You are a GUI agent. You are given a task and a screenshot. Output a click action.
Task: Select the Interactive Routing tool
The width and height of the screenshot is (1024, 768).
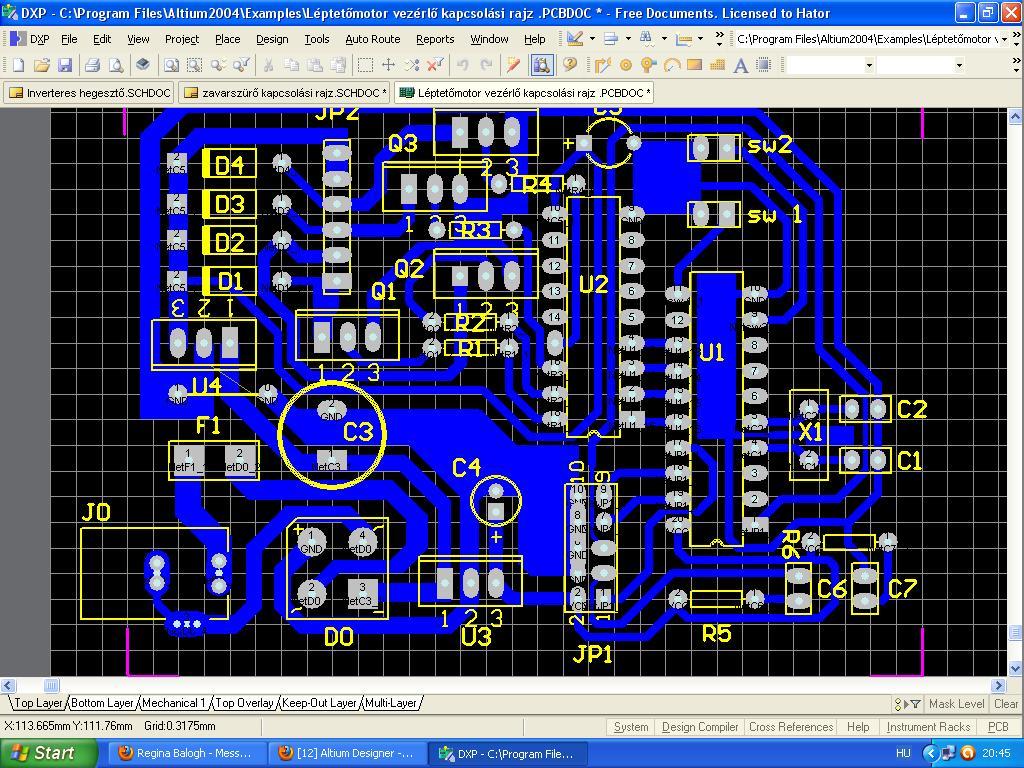[x=602, y=65]
